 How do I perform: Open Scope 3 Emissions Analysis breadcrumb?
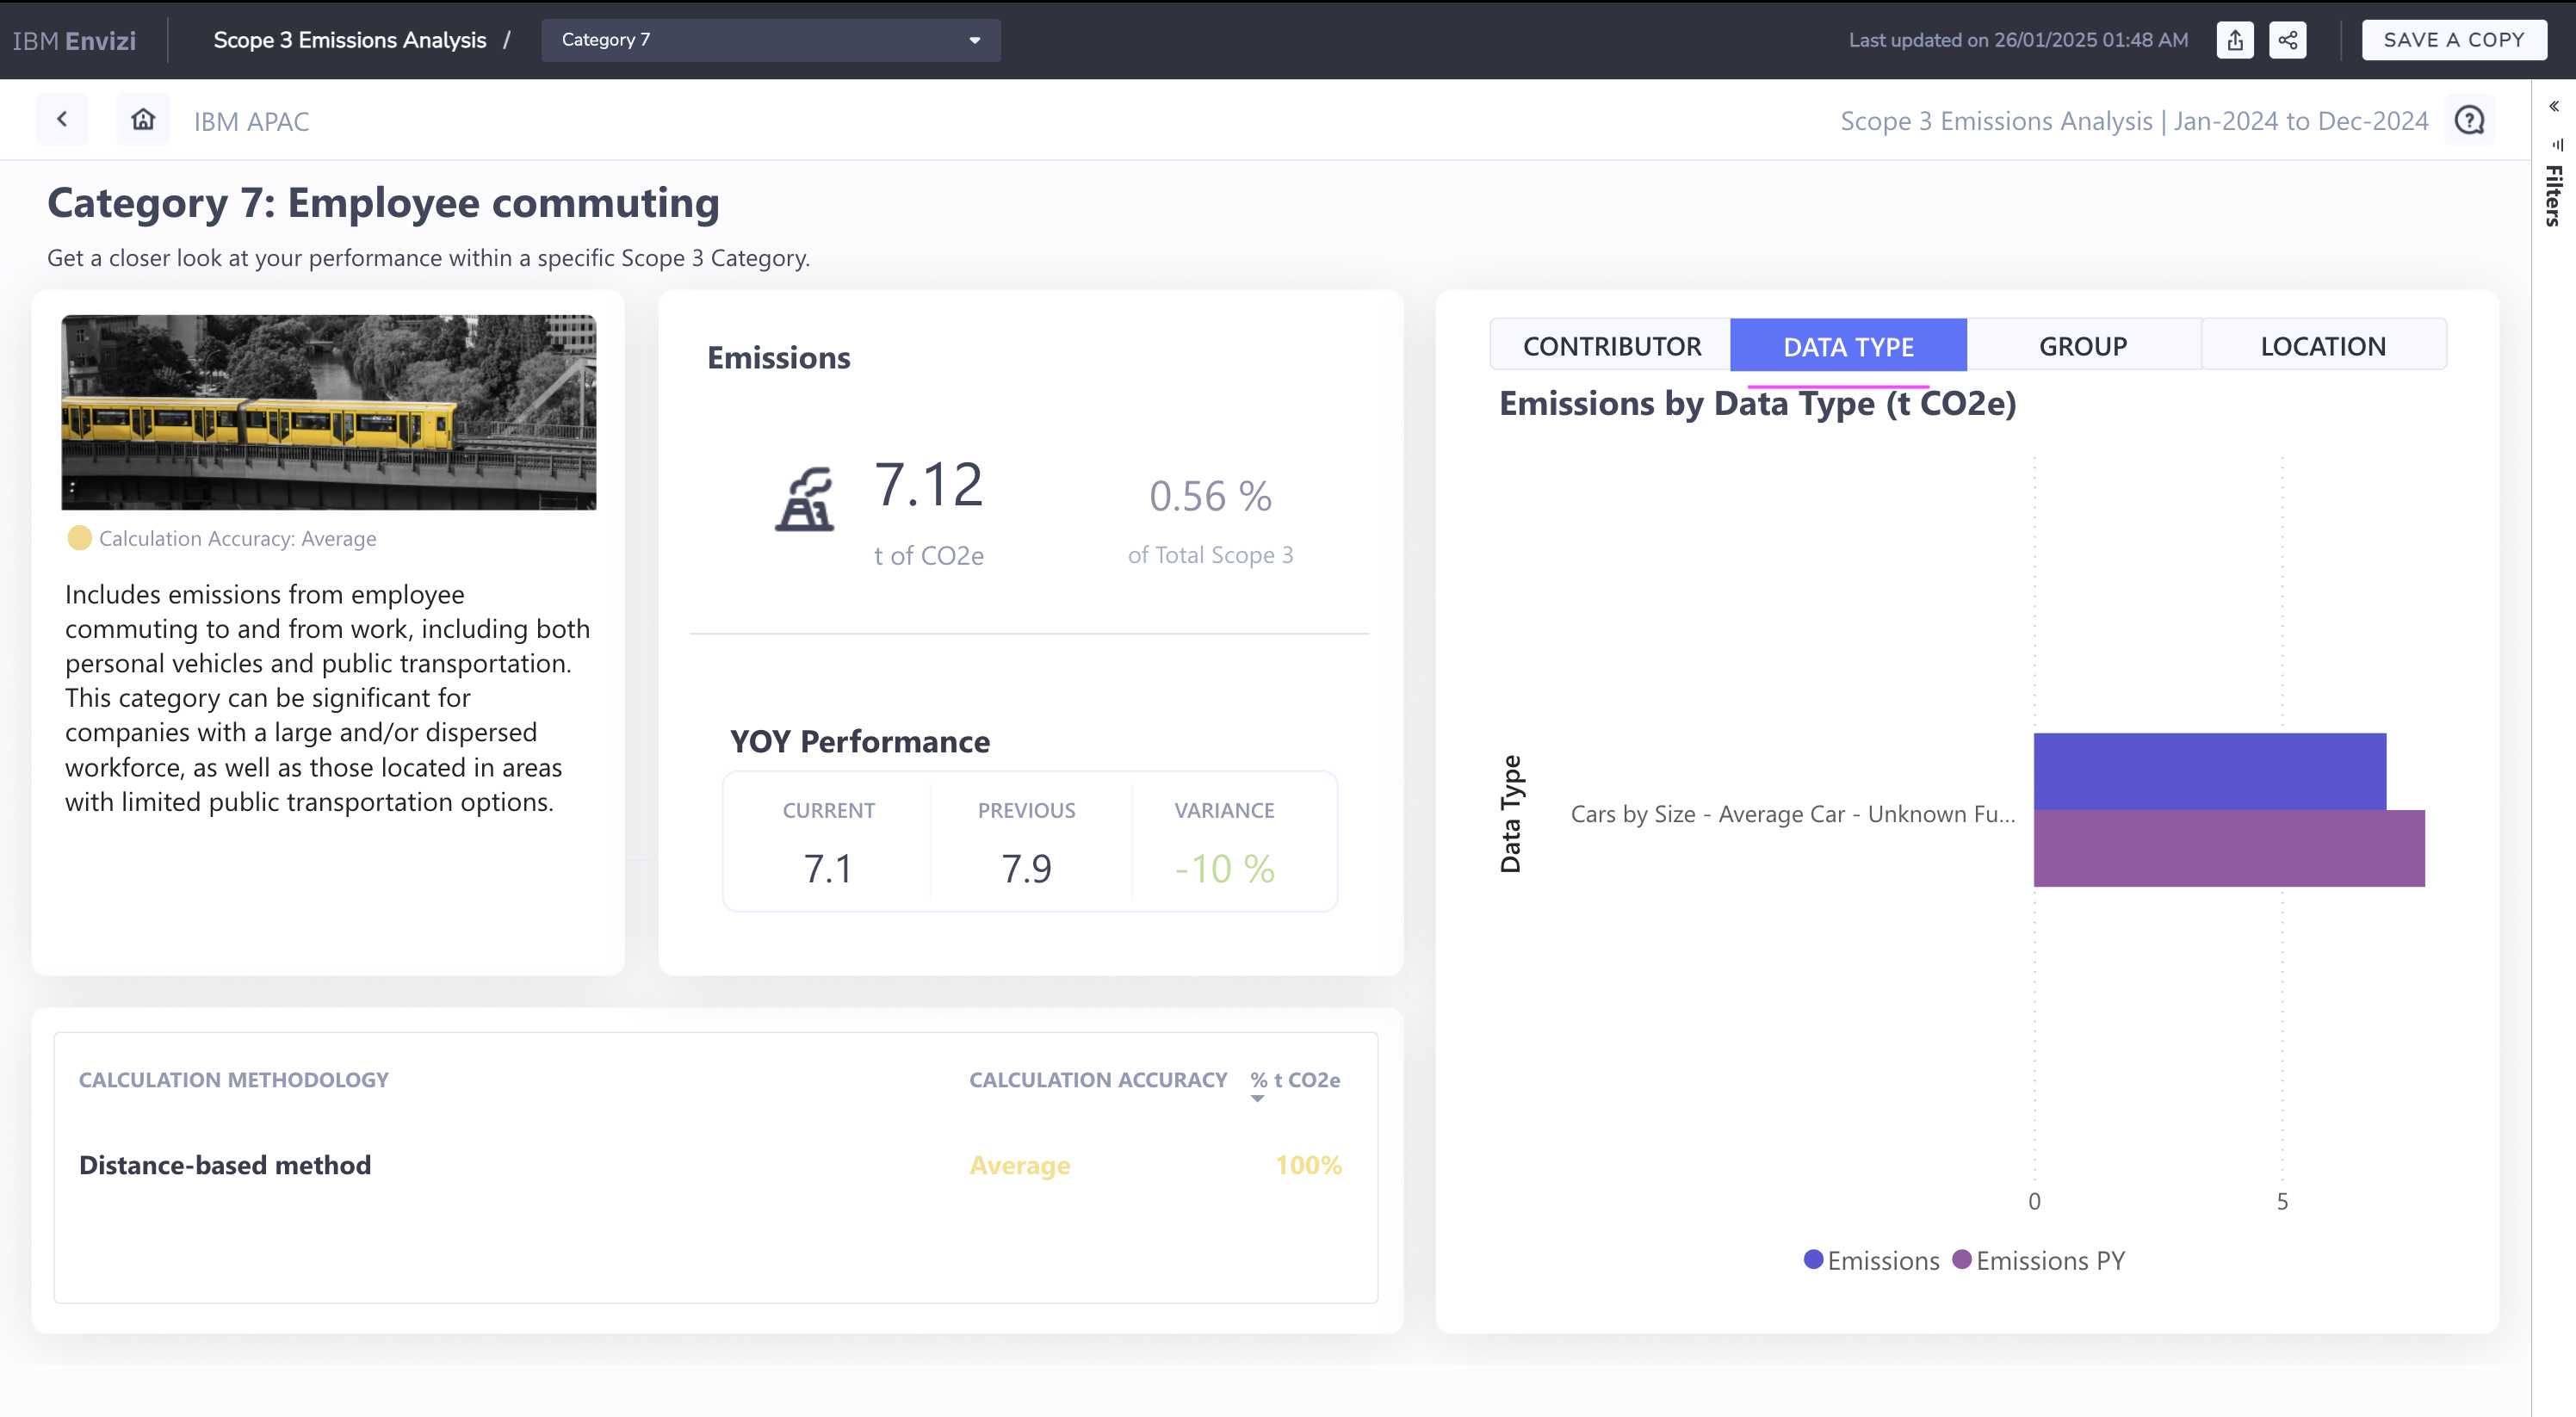(349, 40)
